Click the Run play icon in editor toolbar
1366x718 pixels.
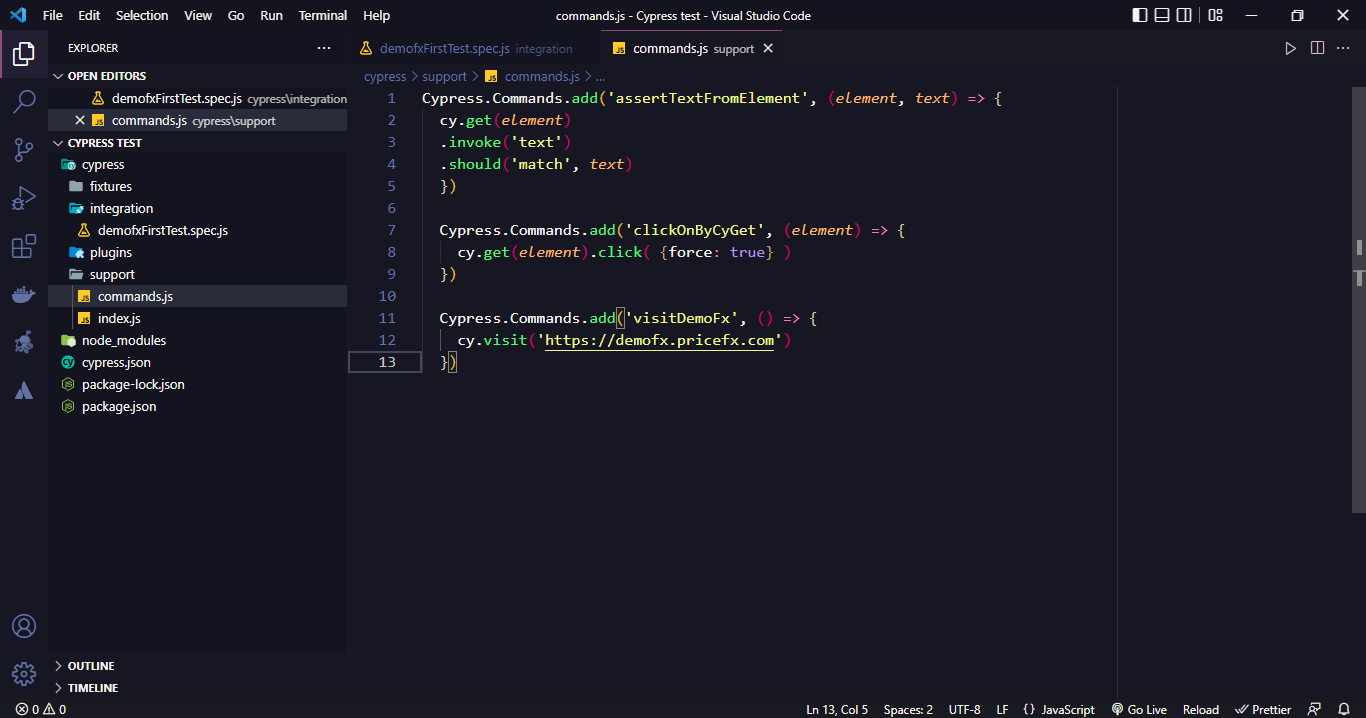coord(1290,48)
